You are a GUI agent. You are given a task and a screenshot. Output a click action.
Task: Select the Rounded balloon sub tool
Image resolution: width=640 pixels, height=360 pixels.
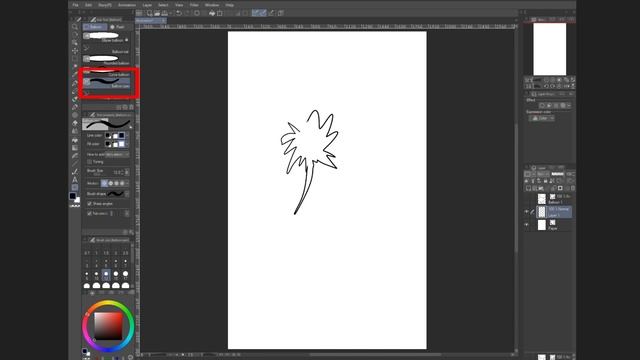coord(107,60)
